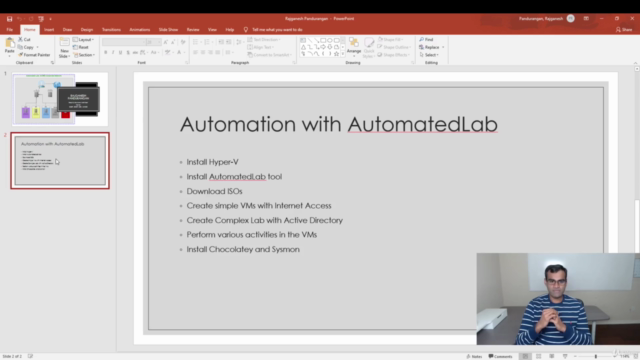Toggle underline formatting
The width and height of the screenshot is (640, 360).
[120, 53]
